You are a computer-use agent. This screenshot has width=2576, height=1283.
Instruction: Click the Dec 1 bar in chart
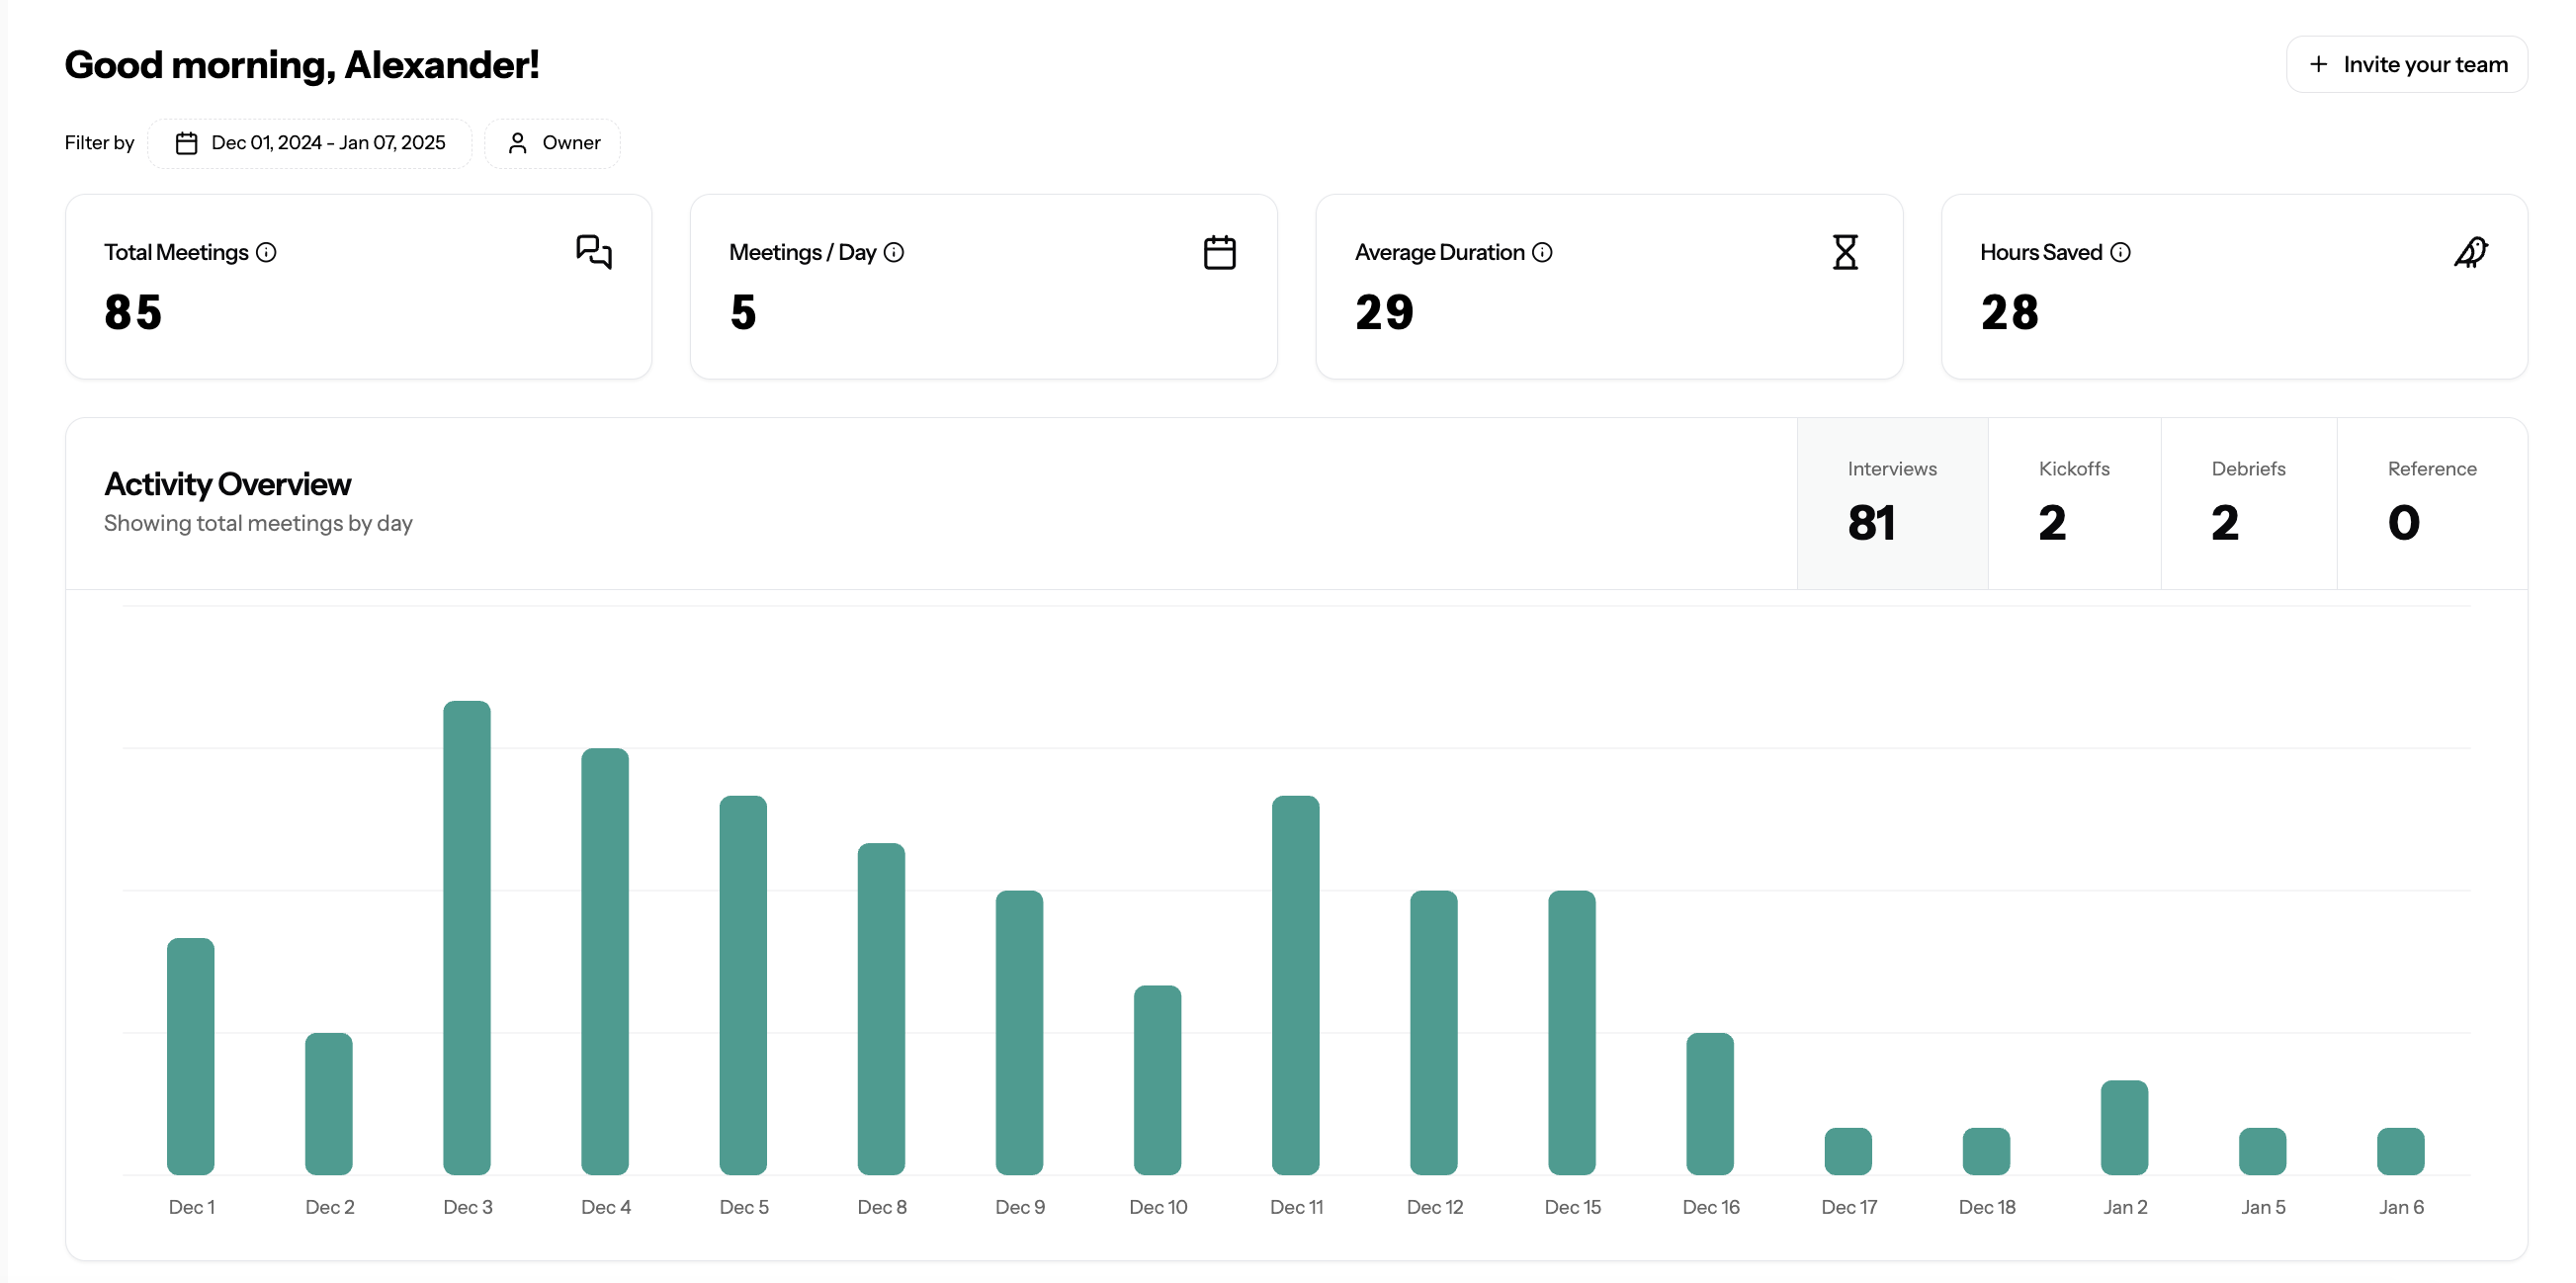[190, 1056]
